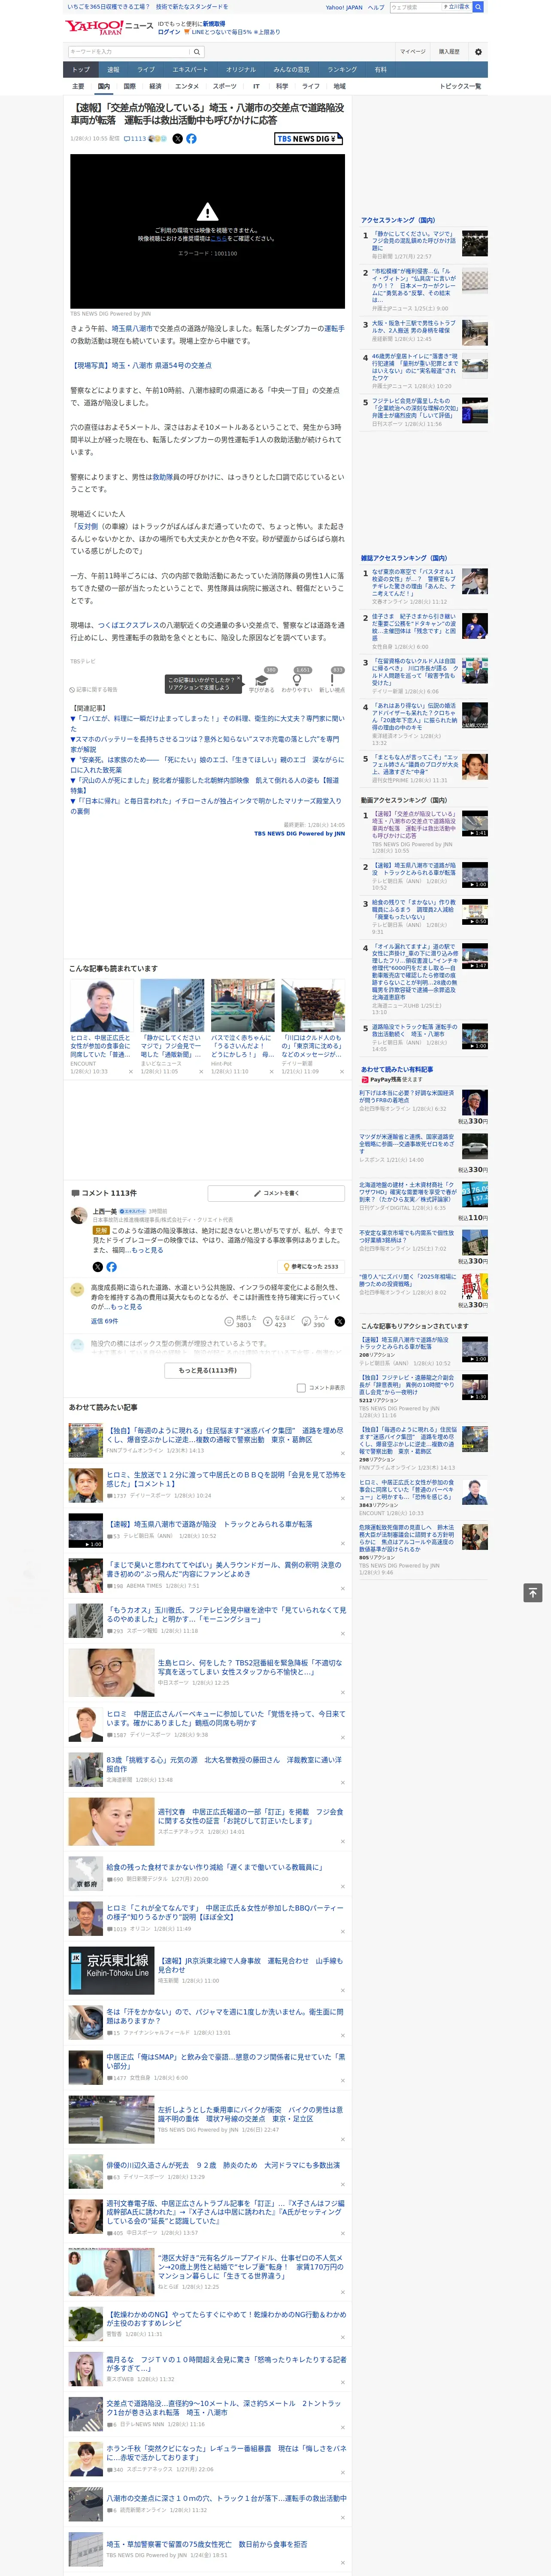The image size is (551, 2576).
Task: Click the scroll-to-top arrow button
Action: coord(533,1592)
